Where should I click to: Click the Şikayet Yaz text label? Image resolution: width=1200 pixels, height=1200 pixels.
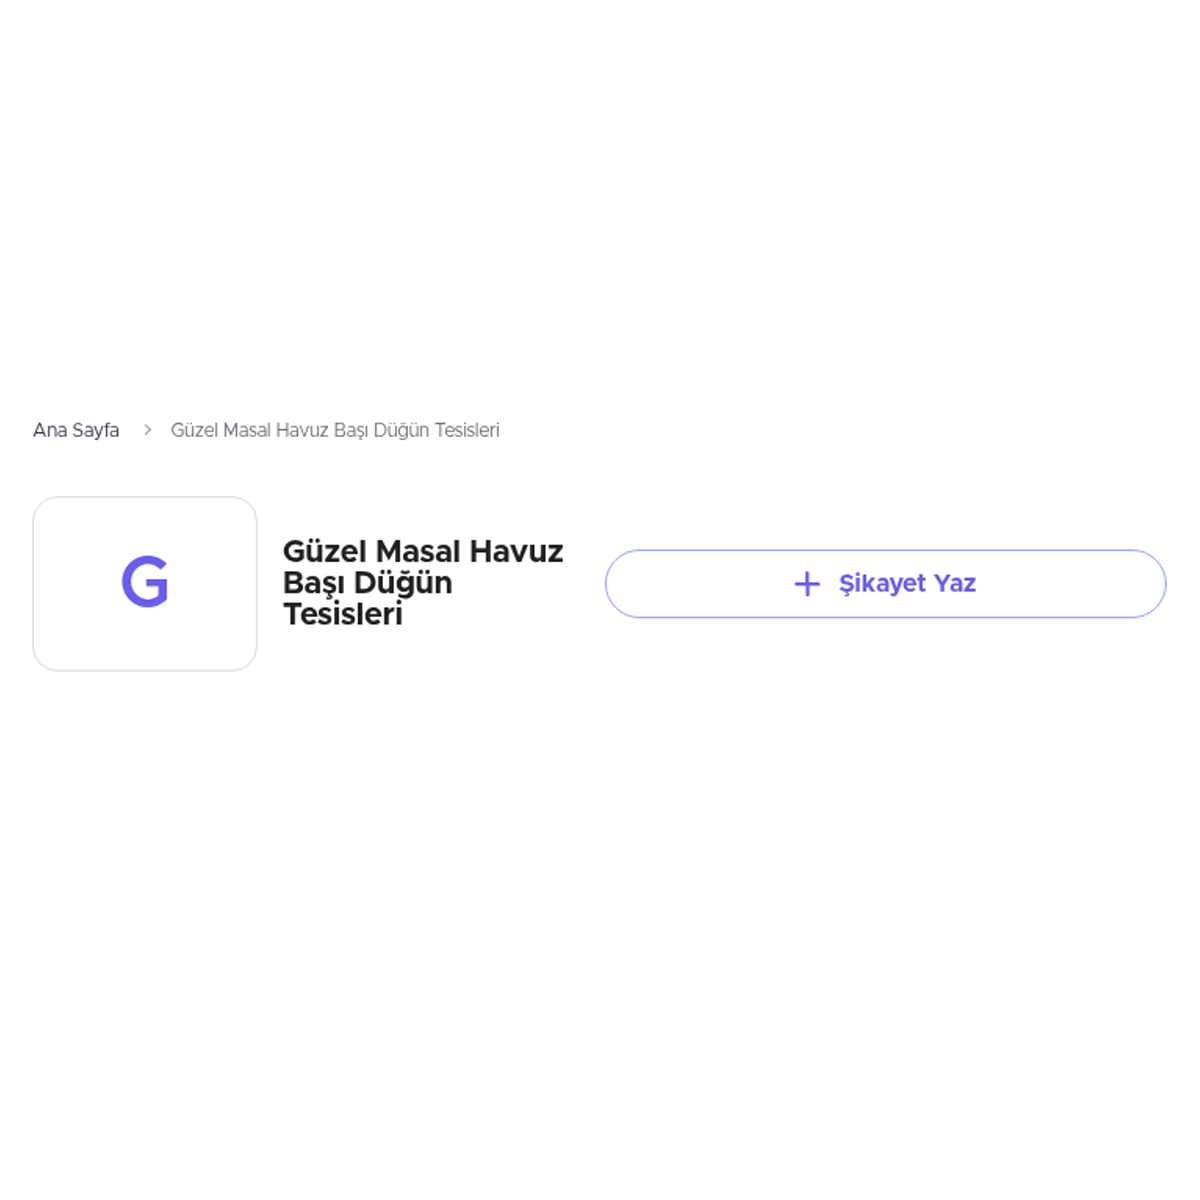907,584
